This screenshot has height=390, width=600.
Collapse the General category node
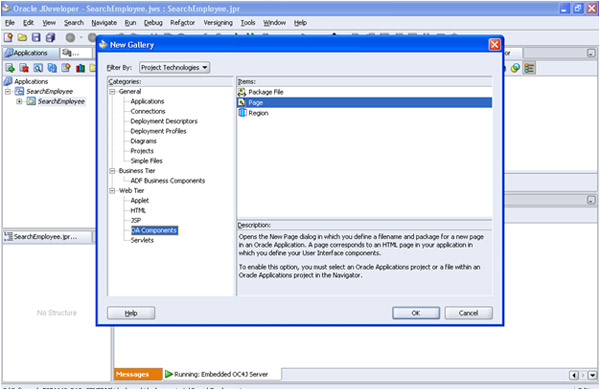pyautogui.click(x=112, y=91)
